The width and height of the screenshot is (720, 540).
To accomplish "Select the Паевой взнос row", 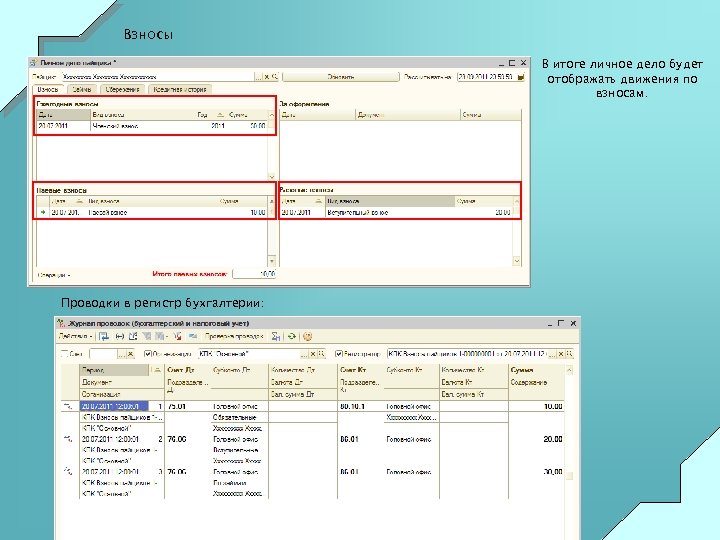I will click(152, 213).
